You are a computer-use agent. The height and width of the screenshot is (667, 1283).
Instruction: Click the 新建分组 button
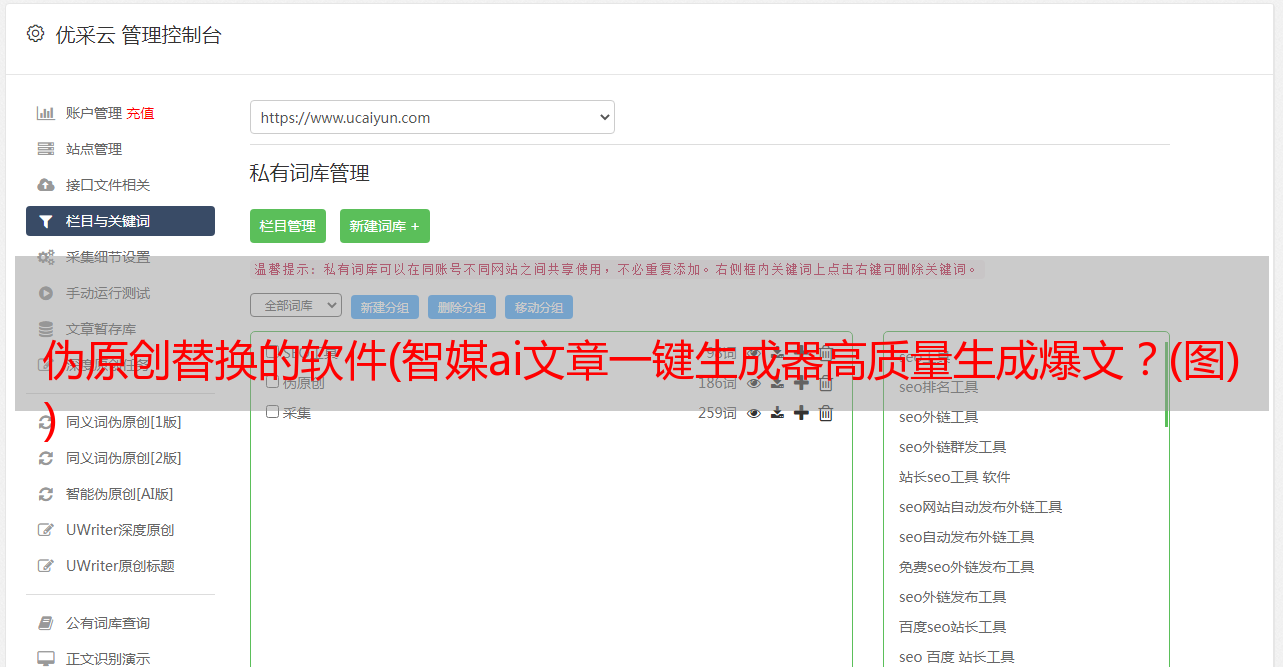(385, 307)
